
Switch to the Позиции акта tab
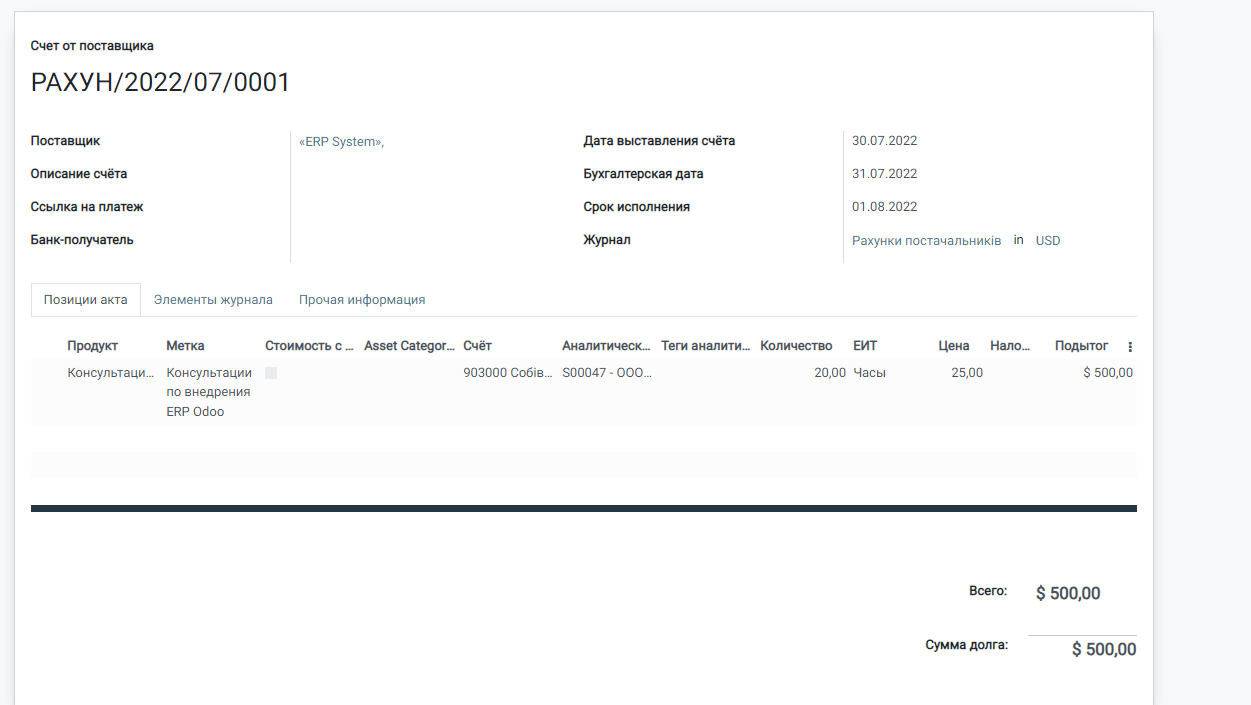85,299
